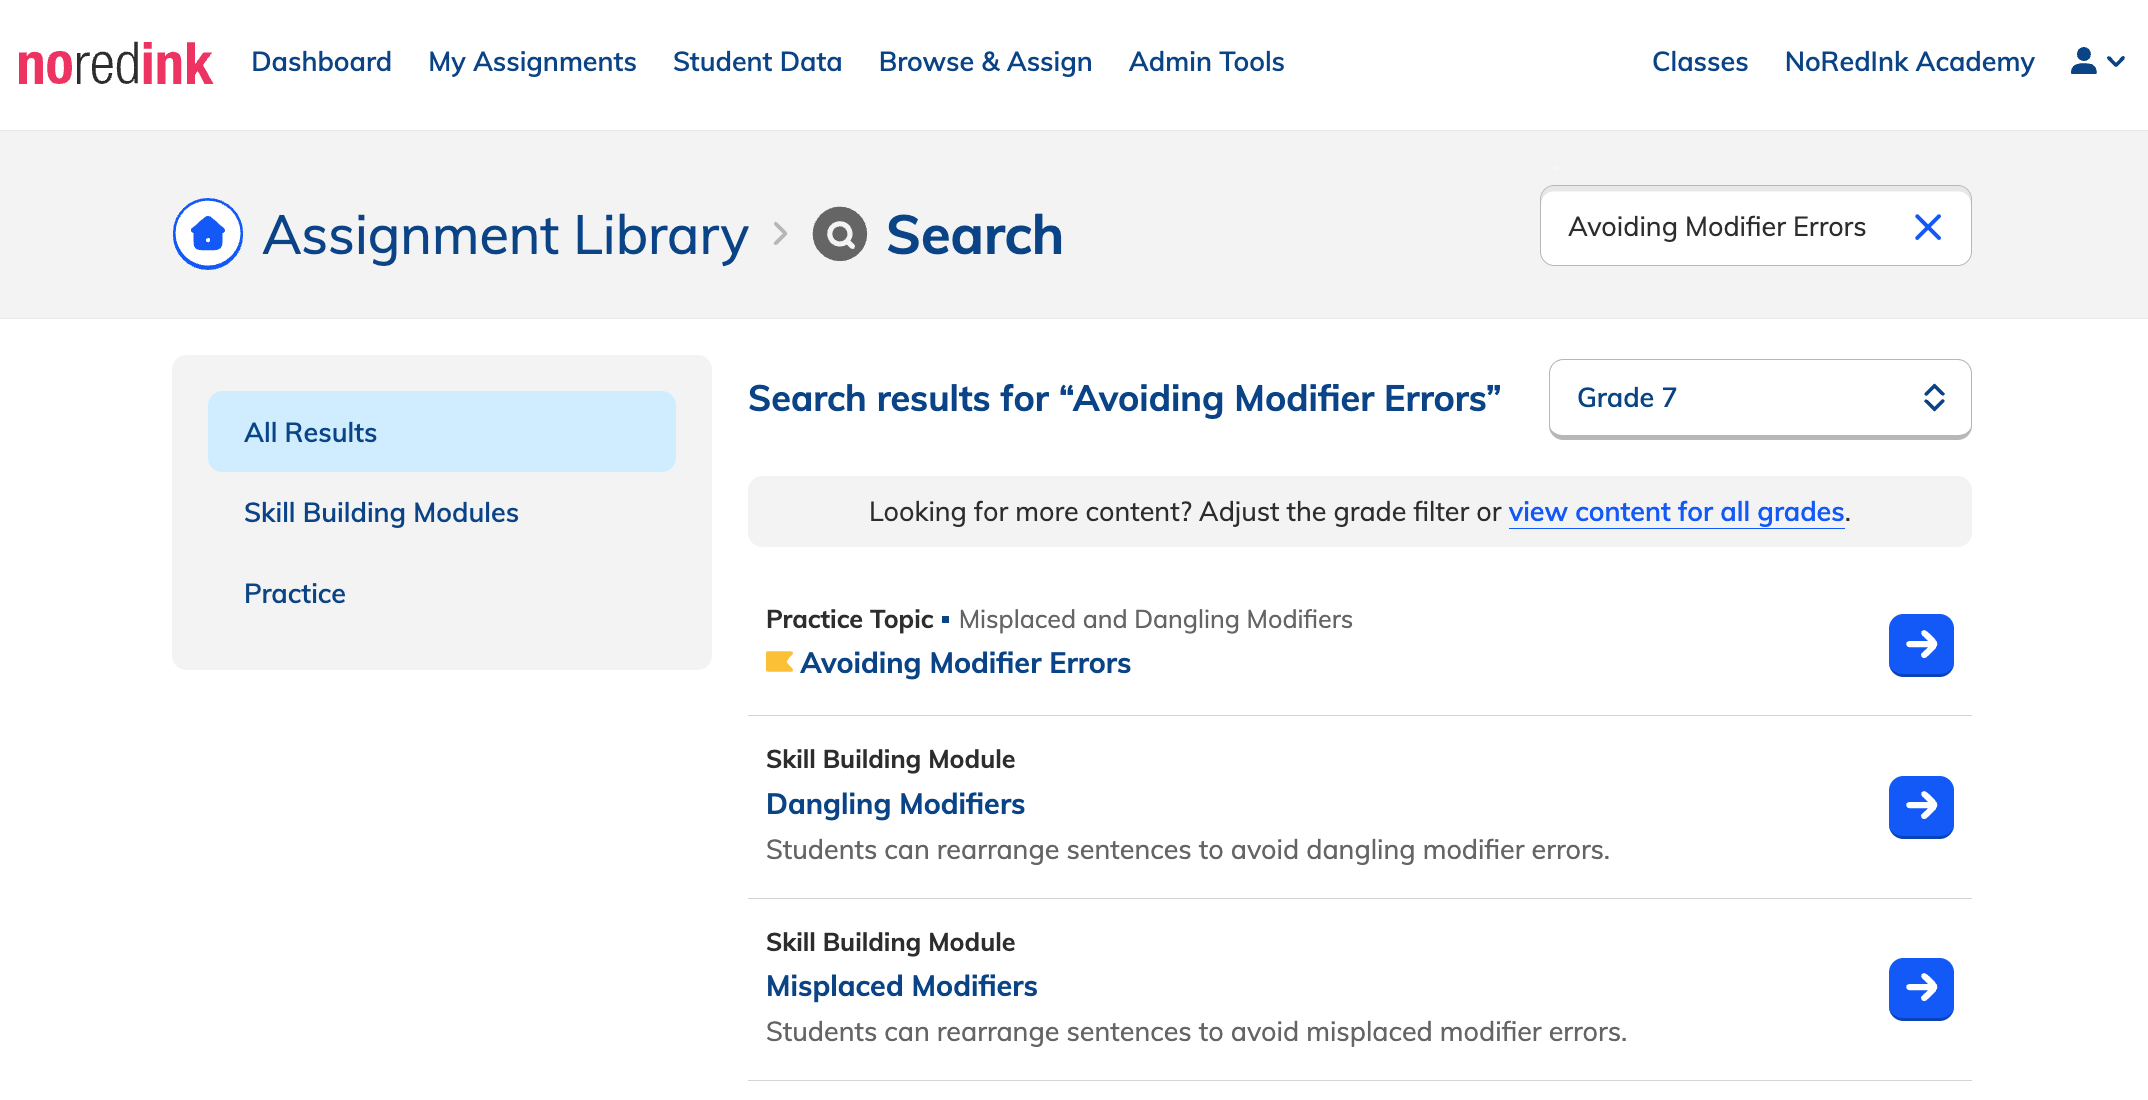Filter results by Practice
The width and height of the screenshot is (2148, 1100).
click(295, 594)
